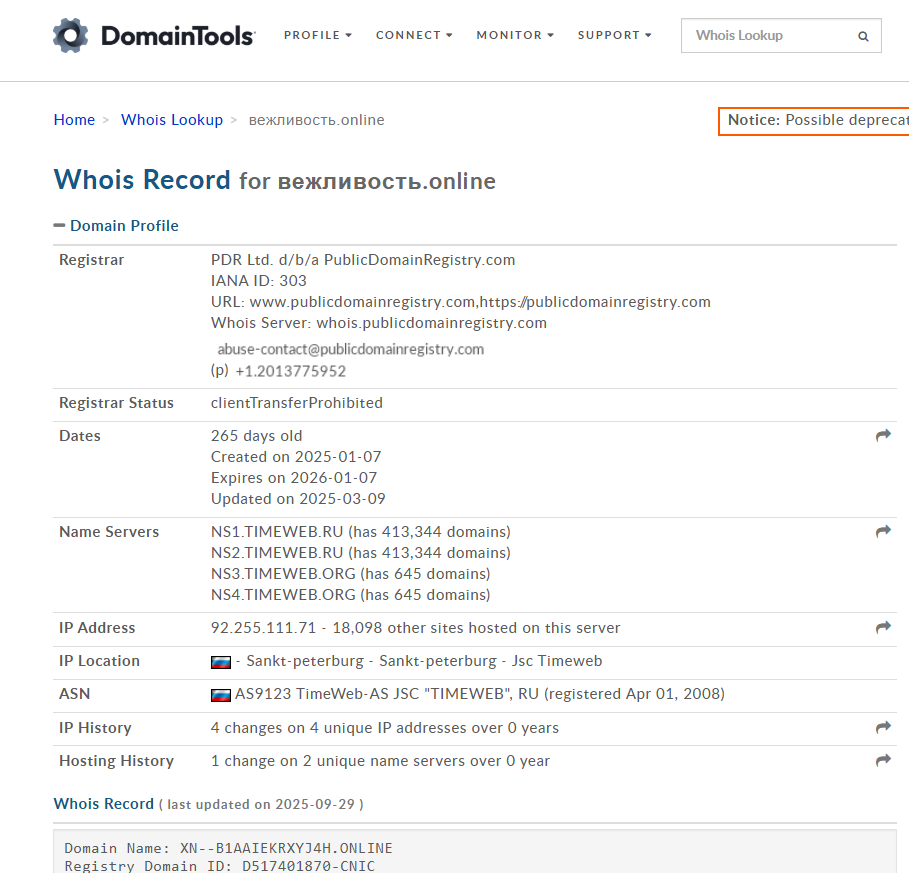Image resolution: width=909 pixels, height=873 pixels.
Task: Go to Home breadcrumb link
Action: (x=74, y=119)
